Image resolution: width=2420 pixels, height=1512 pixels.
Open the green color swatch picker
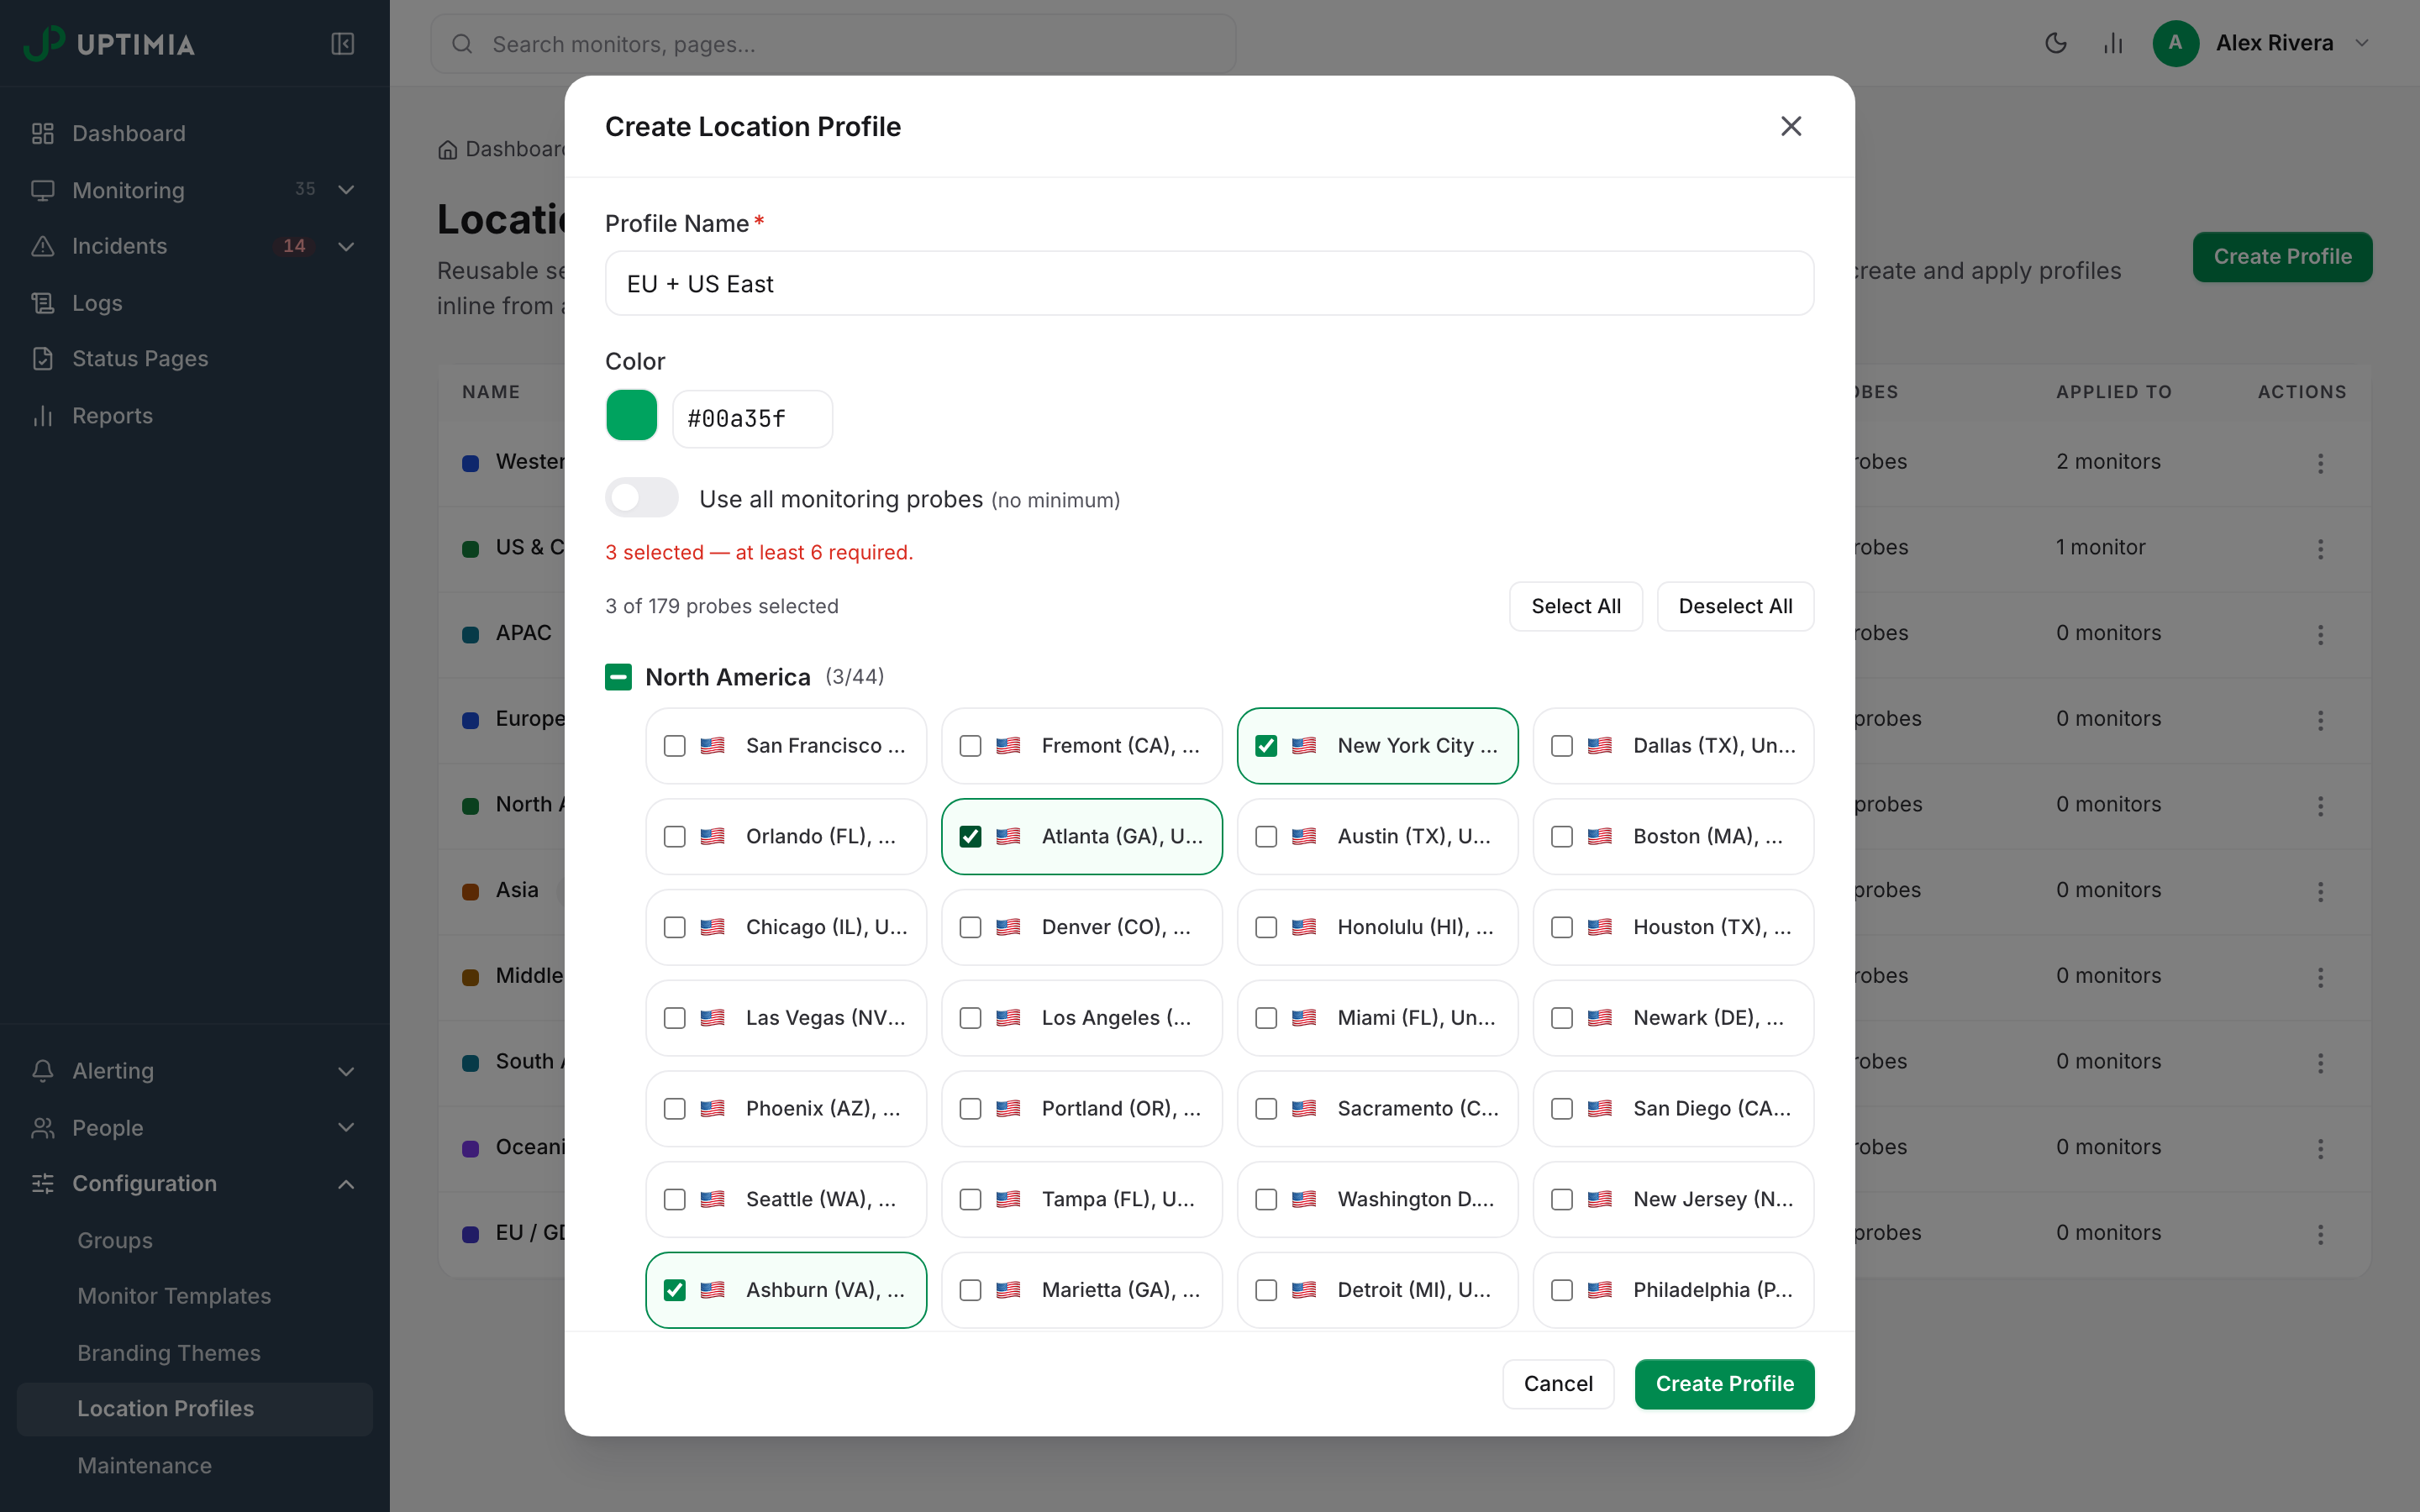[631, 415]
